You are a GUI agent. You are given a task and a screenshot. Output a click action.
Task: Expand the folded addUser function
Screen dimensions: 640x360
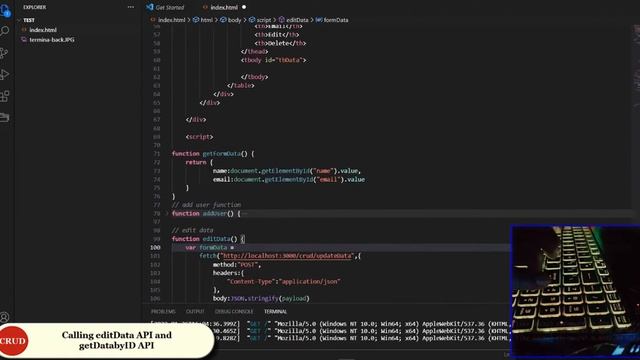coord(167,213)
